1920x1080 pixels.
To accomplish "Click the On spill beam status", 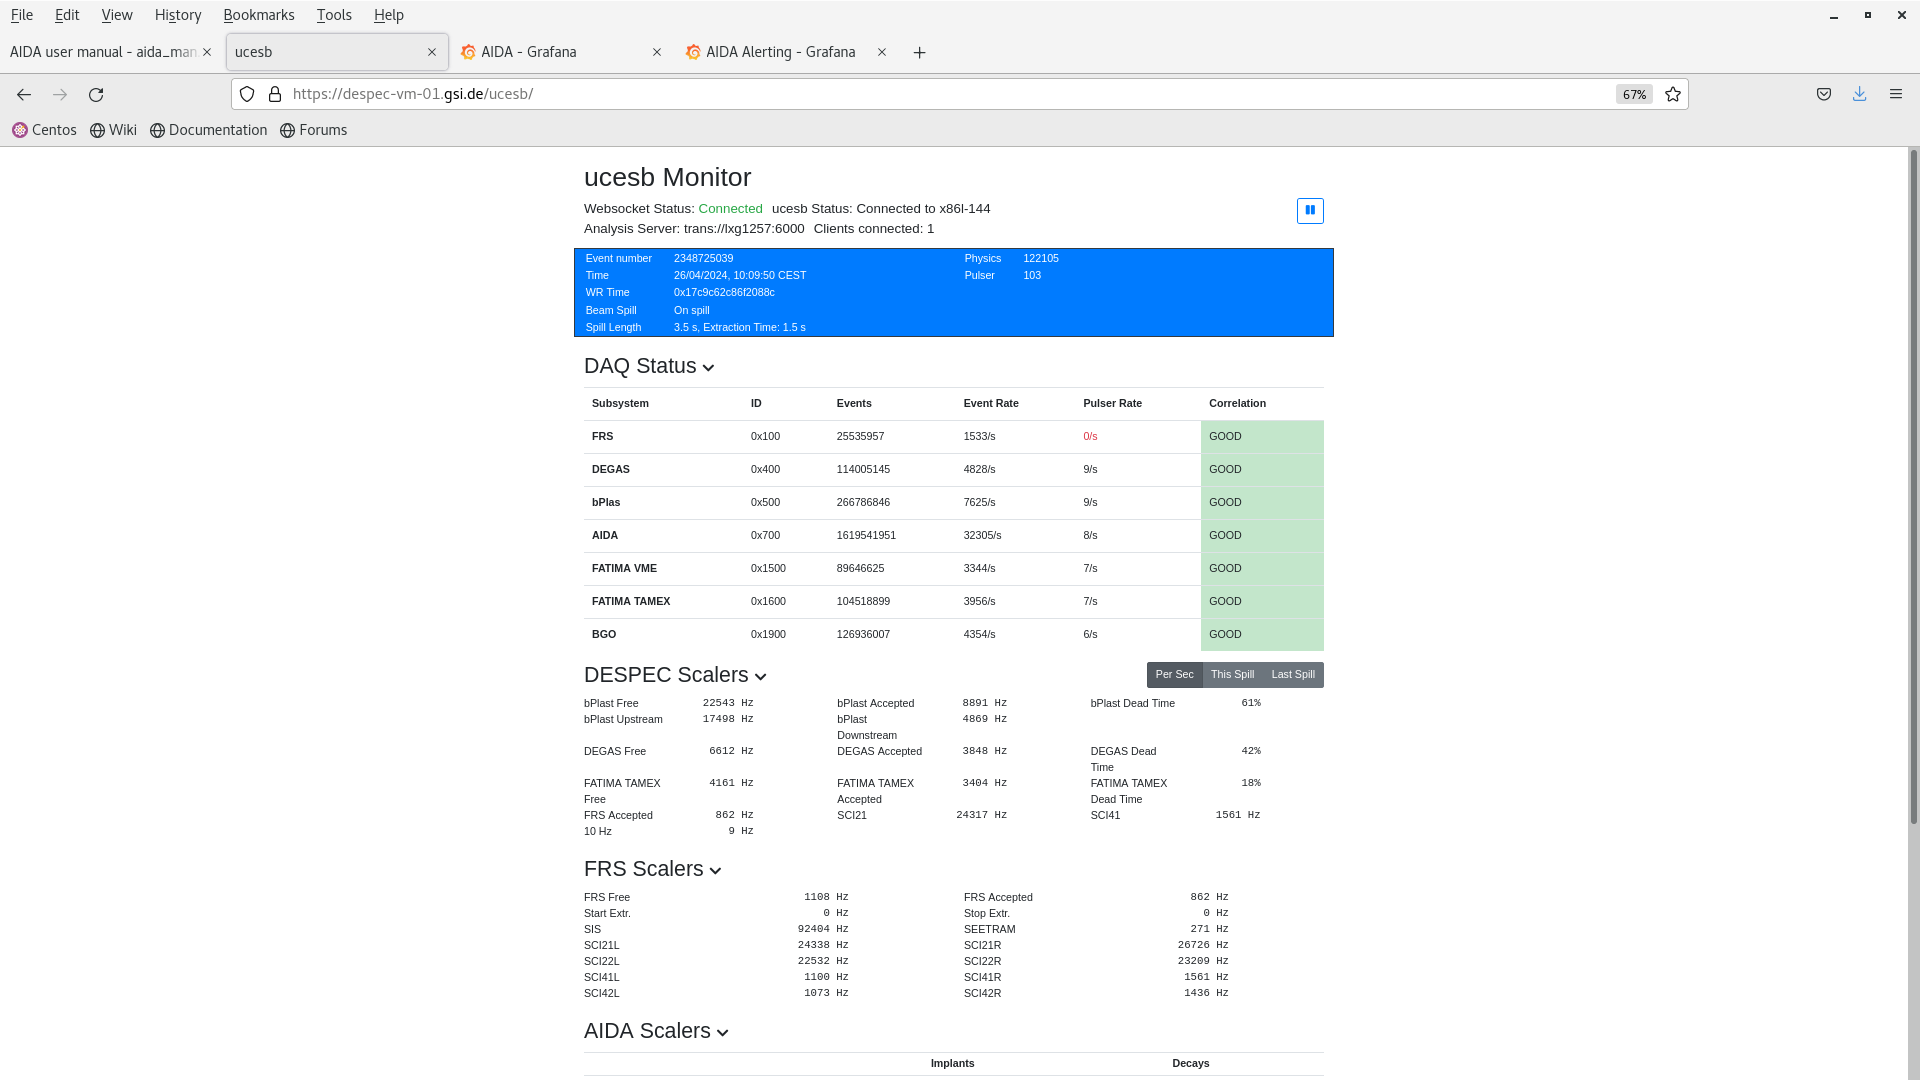I will [692, 311].
